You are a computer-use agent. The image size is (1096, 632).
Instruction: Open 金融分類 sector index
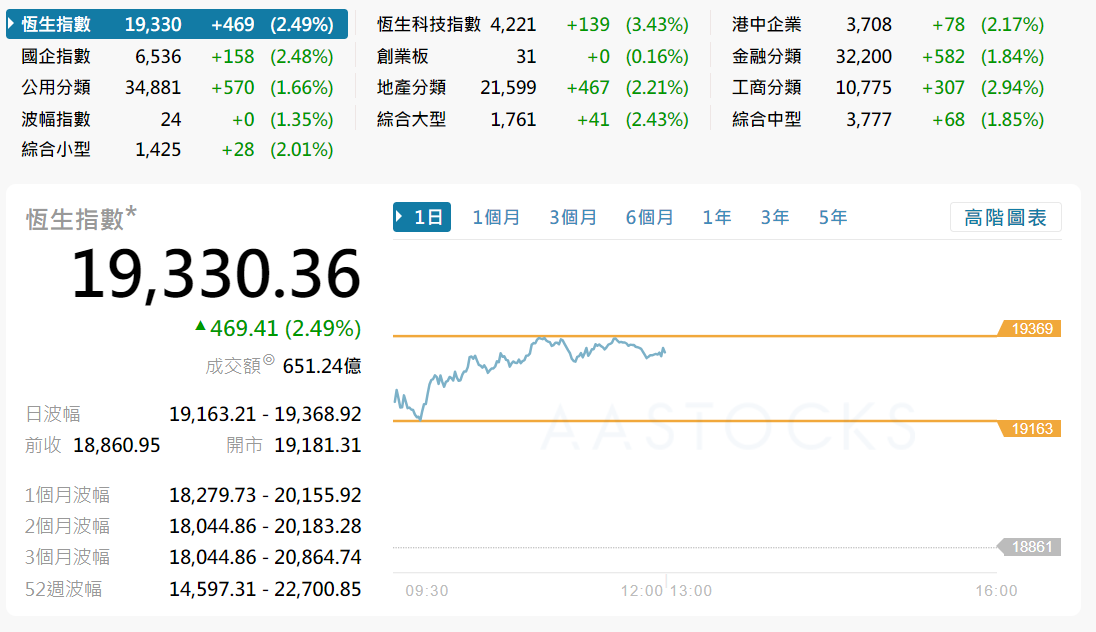[767, 56]
